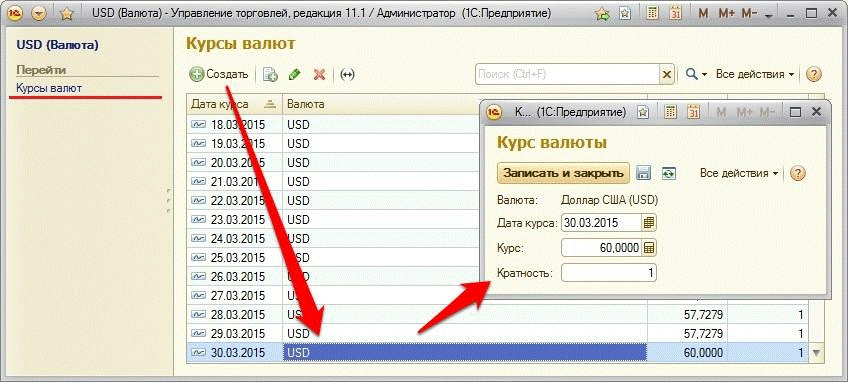The width and height of the screenshot is (848, 382).
Task: Open the calendar icon in main title bar
Action: click(x=676, y=14)
